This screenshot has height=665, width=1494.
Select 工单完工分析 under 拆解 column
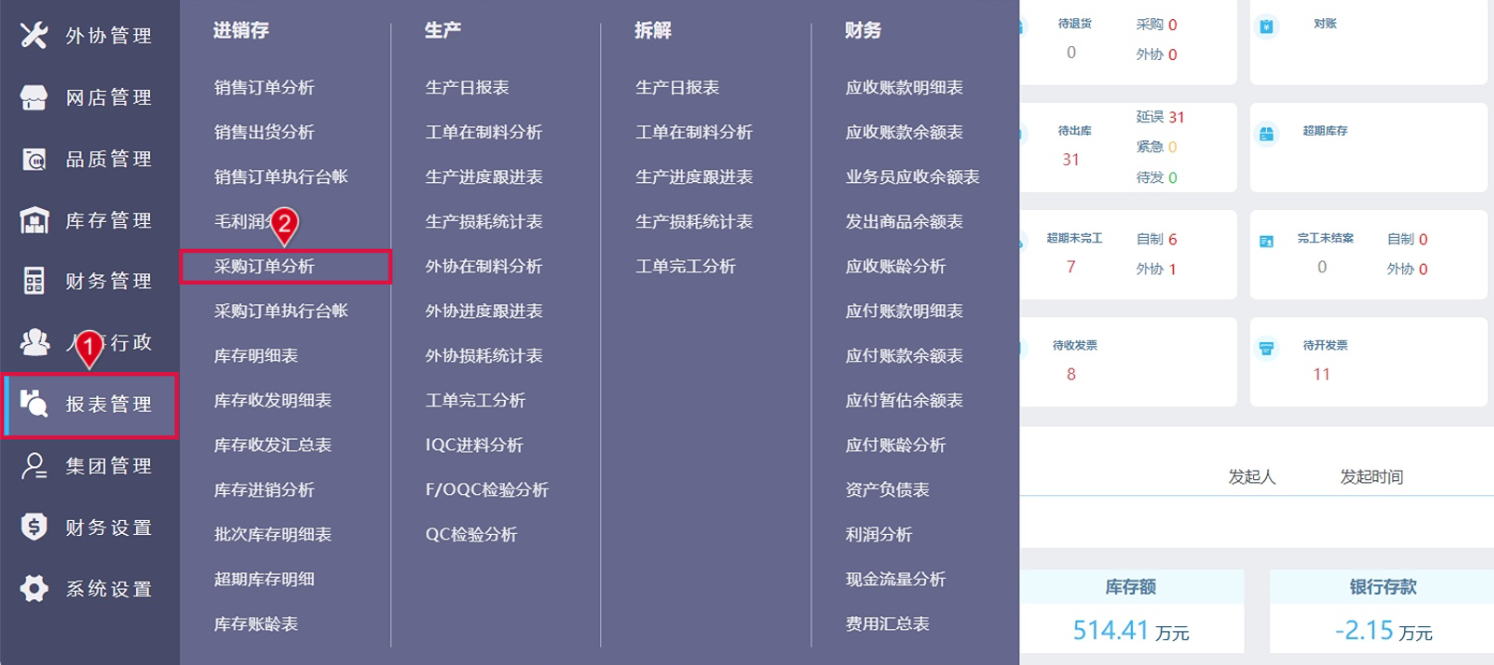tap(685, 266)
